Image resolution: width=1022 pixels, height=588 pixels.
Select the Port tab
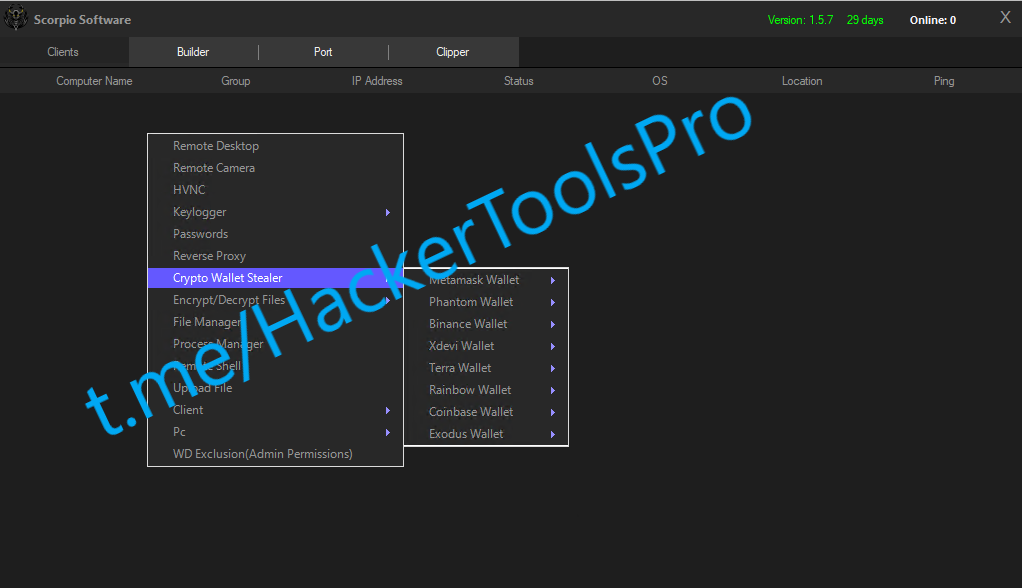coord(323,52)
